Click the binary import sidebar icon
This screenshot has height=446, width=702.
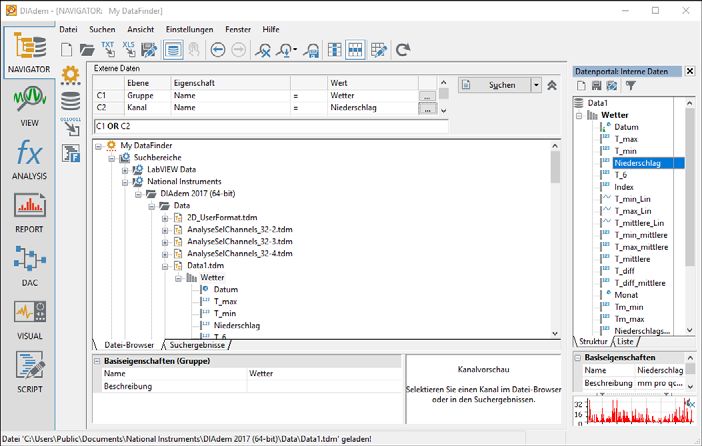tap(71, 127)
